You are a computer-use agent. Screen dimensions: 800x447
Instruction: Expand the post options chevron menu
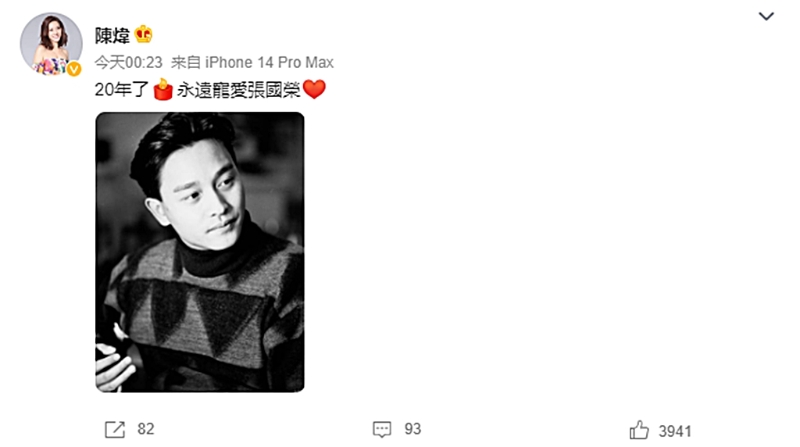[766, 16]
